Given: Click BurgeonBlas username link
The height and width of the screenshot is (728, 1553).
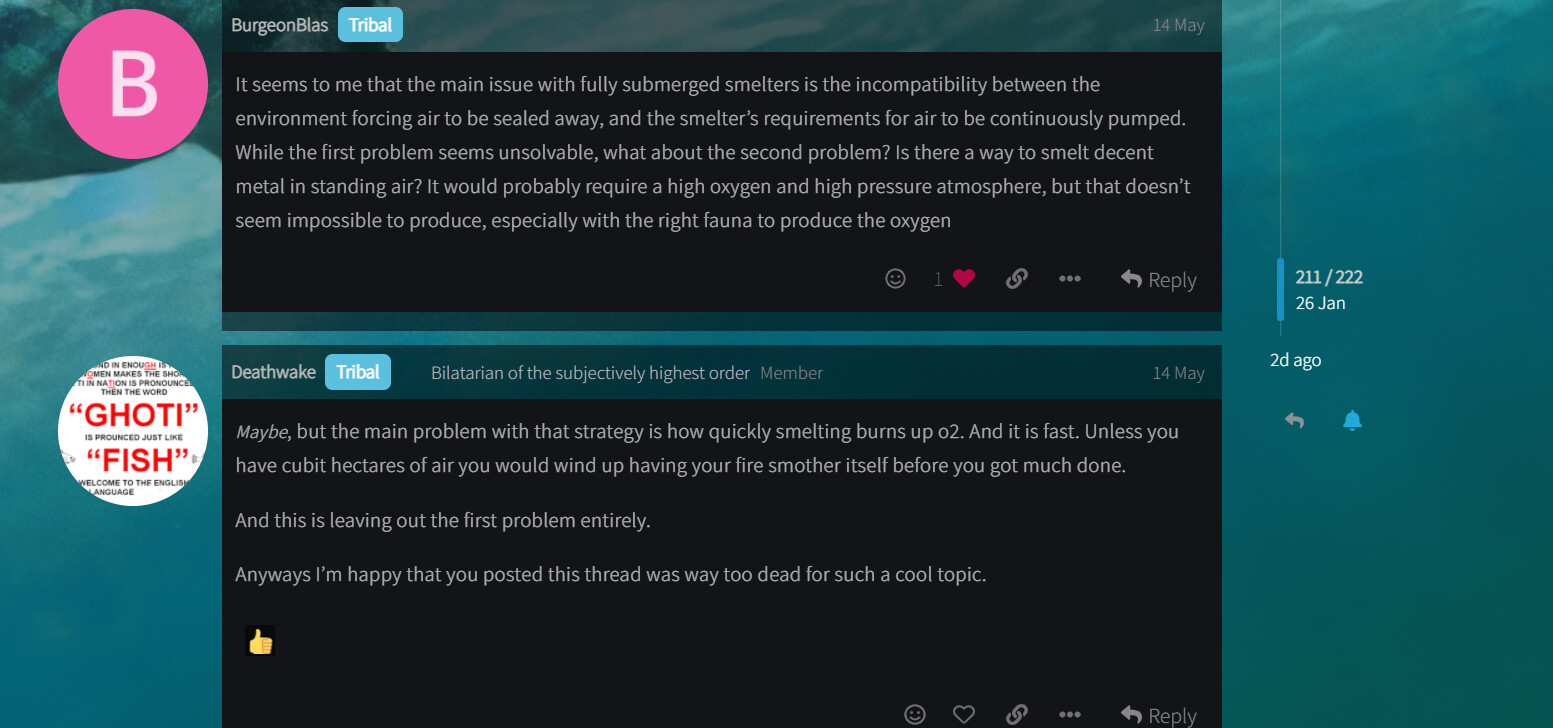Looking at the screenshot, I should pyautogui.click(x=280, y=24).
